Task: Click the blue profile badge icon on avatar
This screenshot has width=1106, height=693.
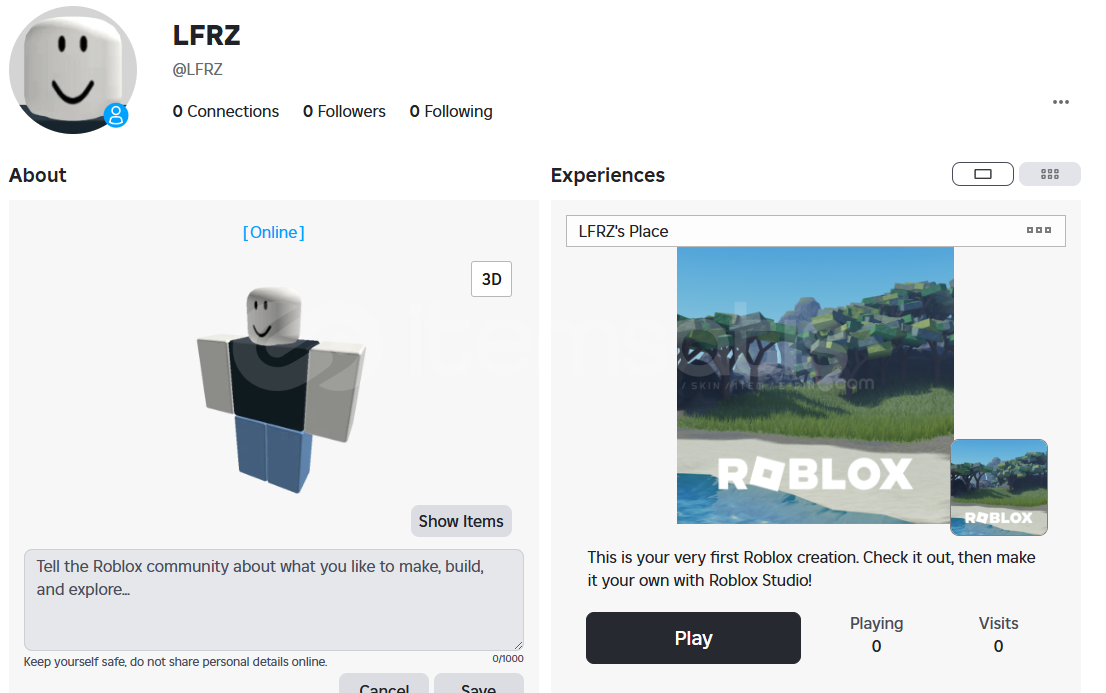Action: [x=117, y=115]
